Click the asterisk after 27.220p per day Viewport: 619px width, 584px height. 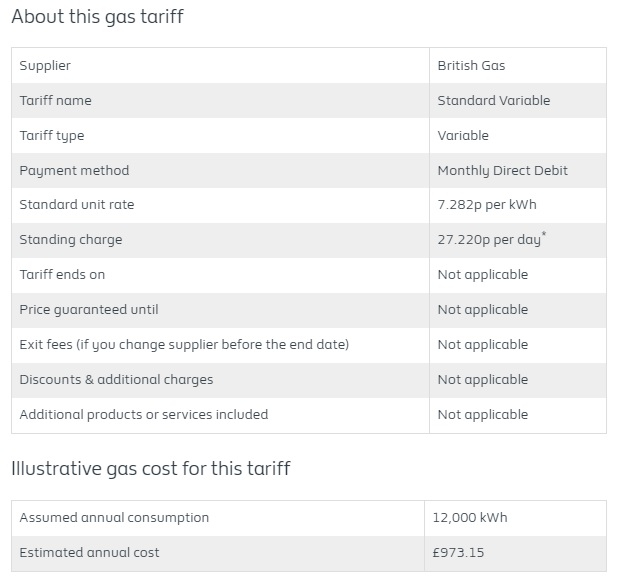[x=544, y=234]
